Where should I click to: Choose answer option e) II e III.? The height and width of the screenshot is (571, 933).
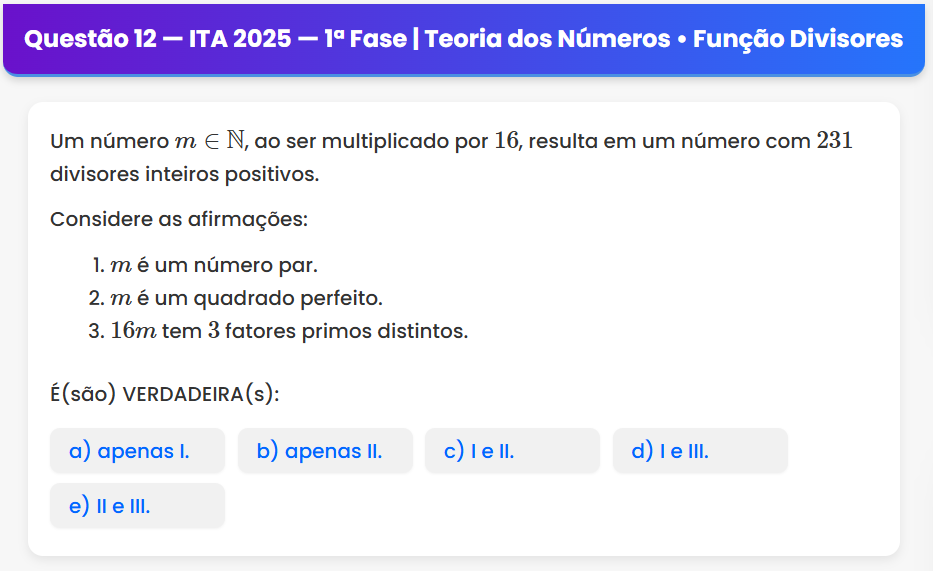137,506
